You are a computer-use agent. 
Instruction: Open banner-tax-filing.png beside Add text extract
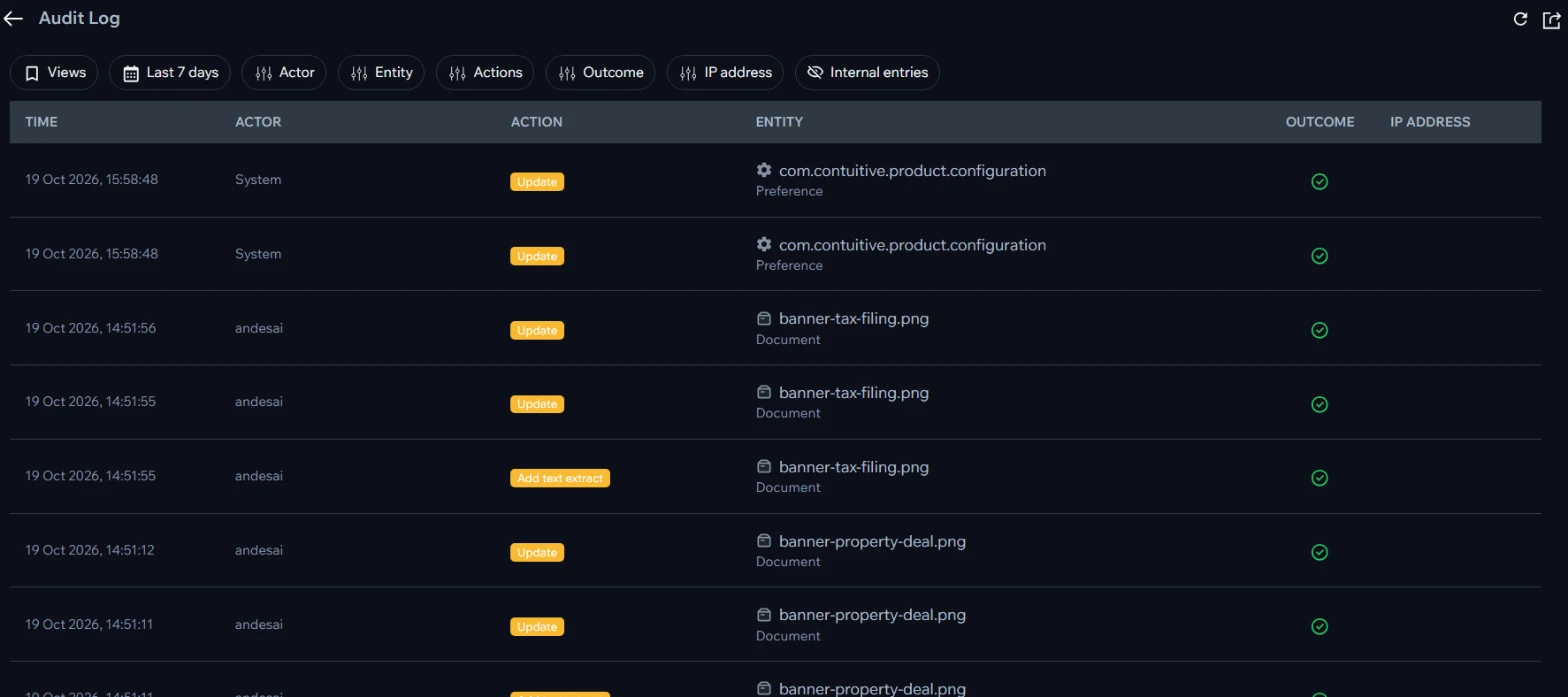click(x=854, y=467)
